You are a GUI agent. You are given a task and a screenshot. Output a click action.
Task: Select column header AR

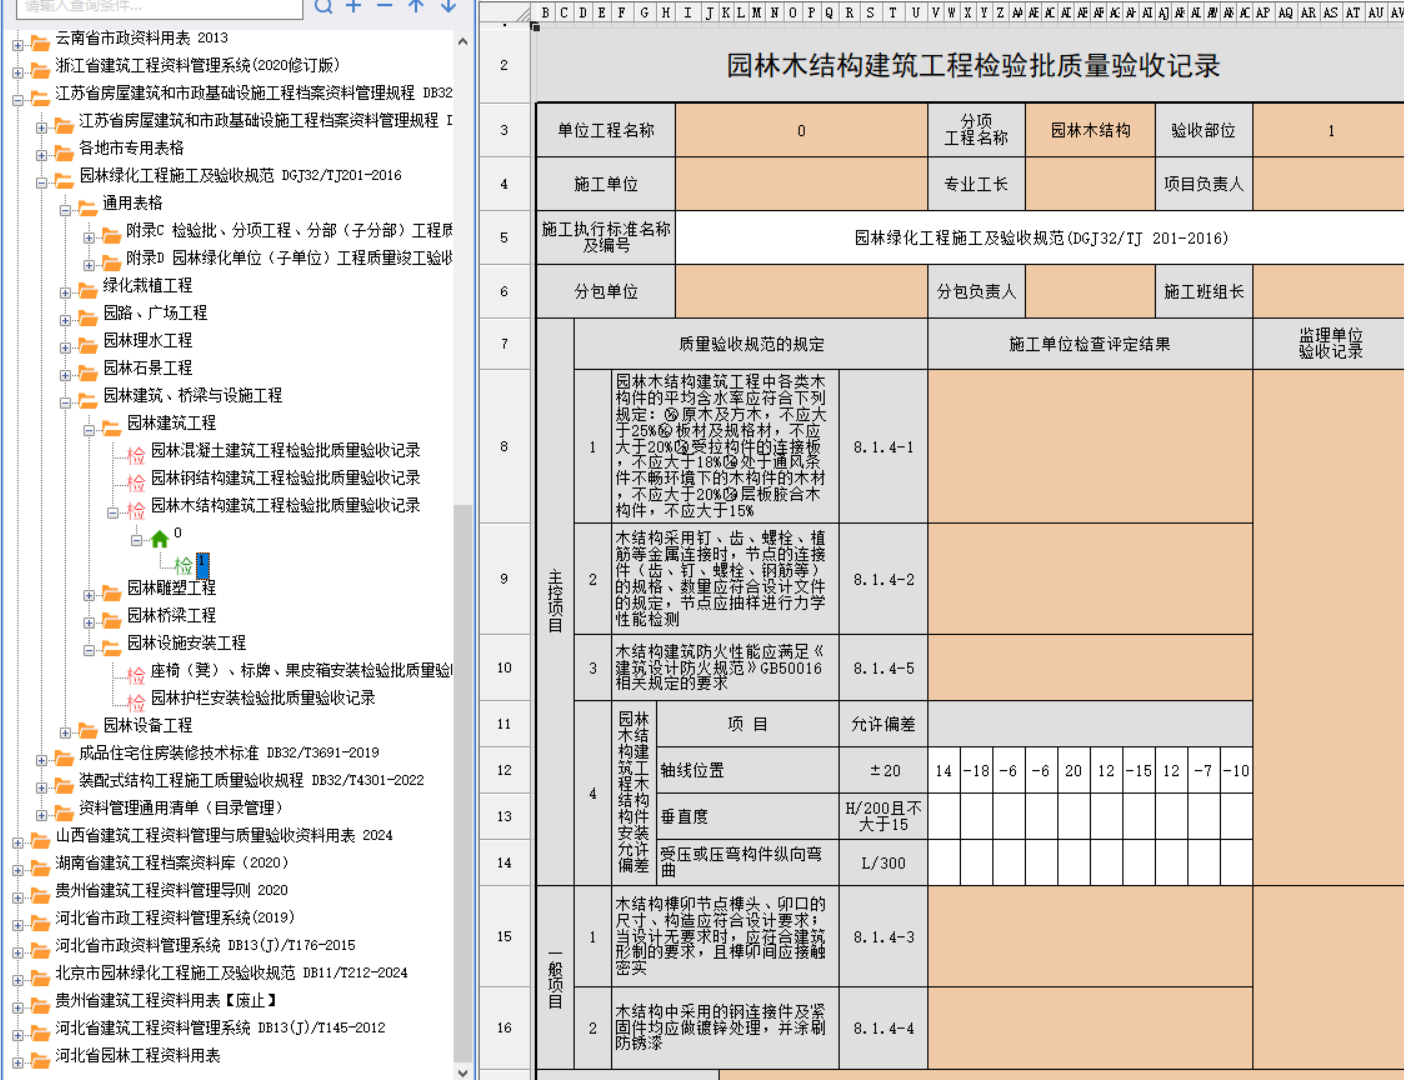[x=1308, y=12]
